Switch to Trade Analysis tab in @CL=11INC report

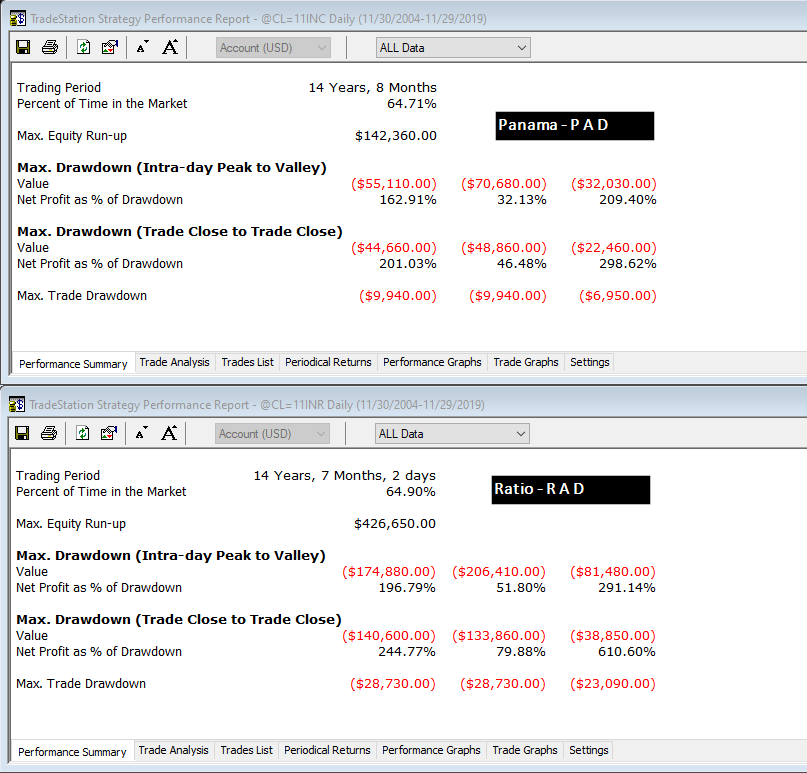174,362
